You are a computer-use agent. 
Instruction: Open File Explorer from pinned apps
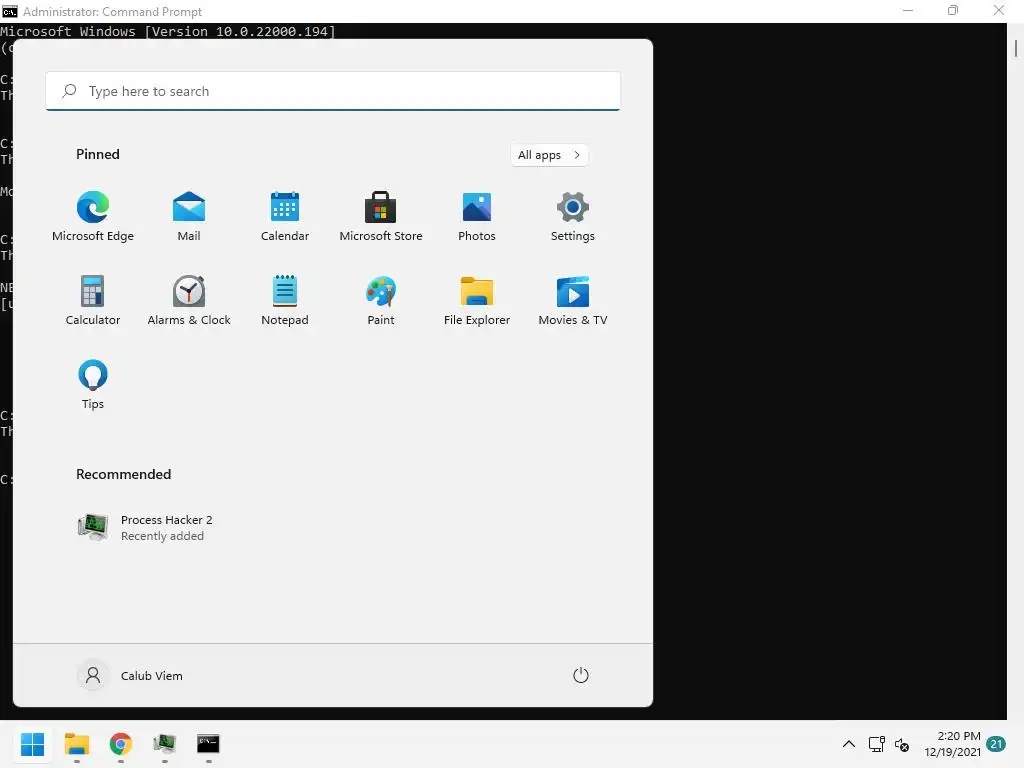(477, 300)
